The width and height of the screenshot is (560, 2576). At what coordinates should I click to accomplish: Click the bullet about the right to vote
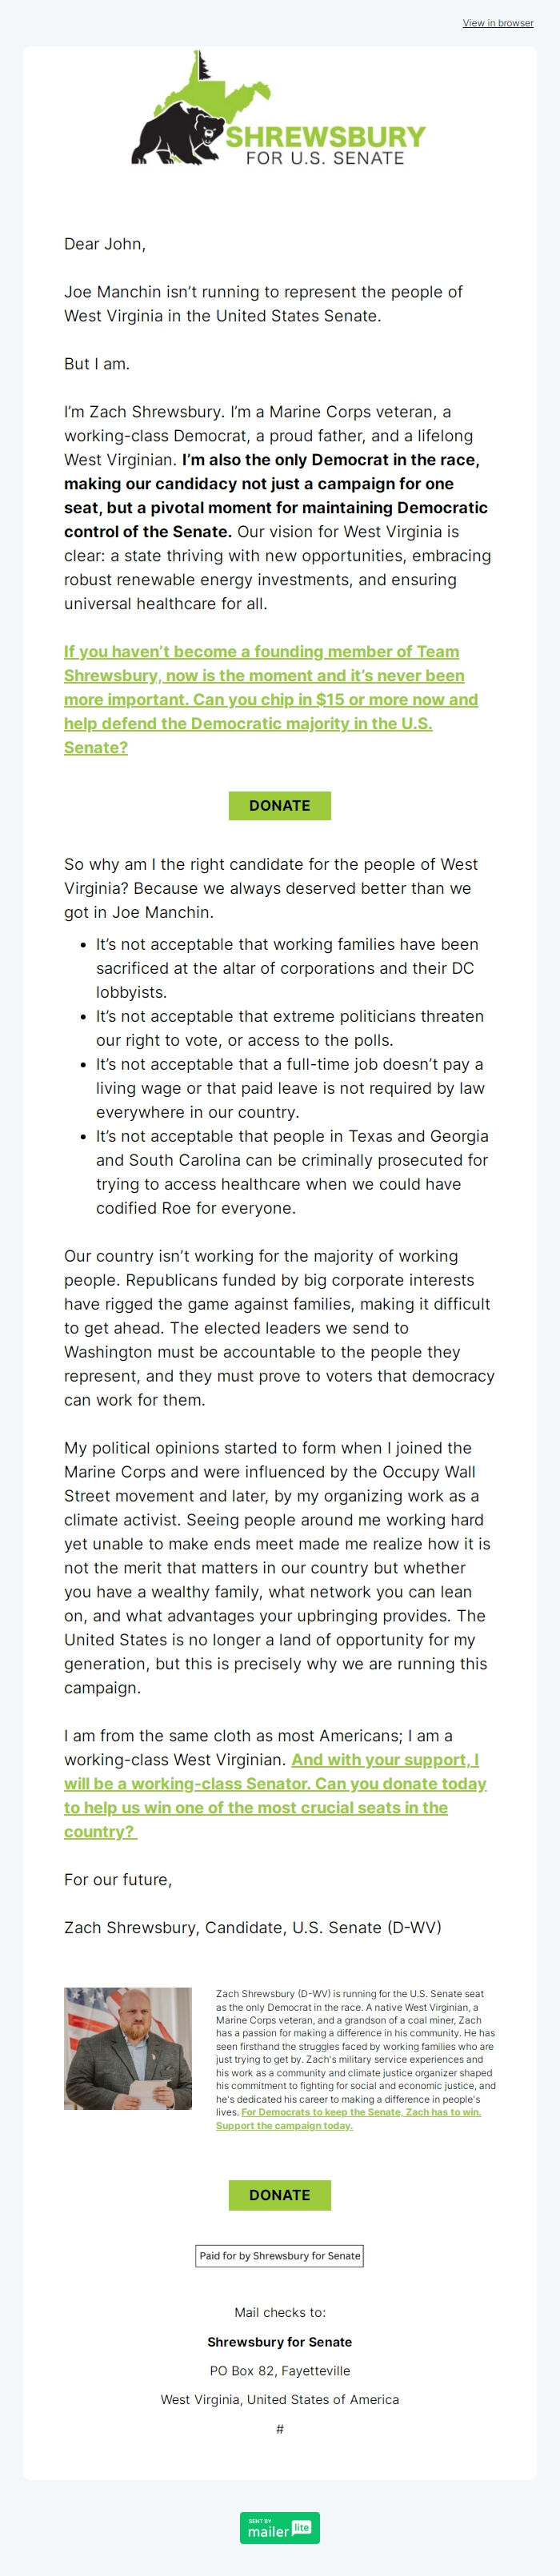point(290,1028)
